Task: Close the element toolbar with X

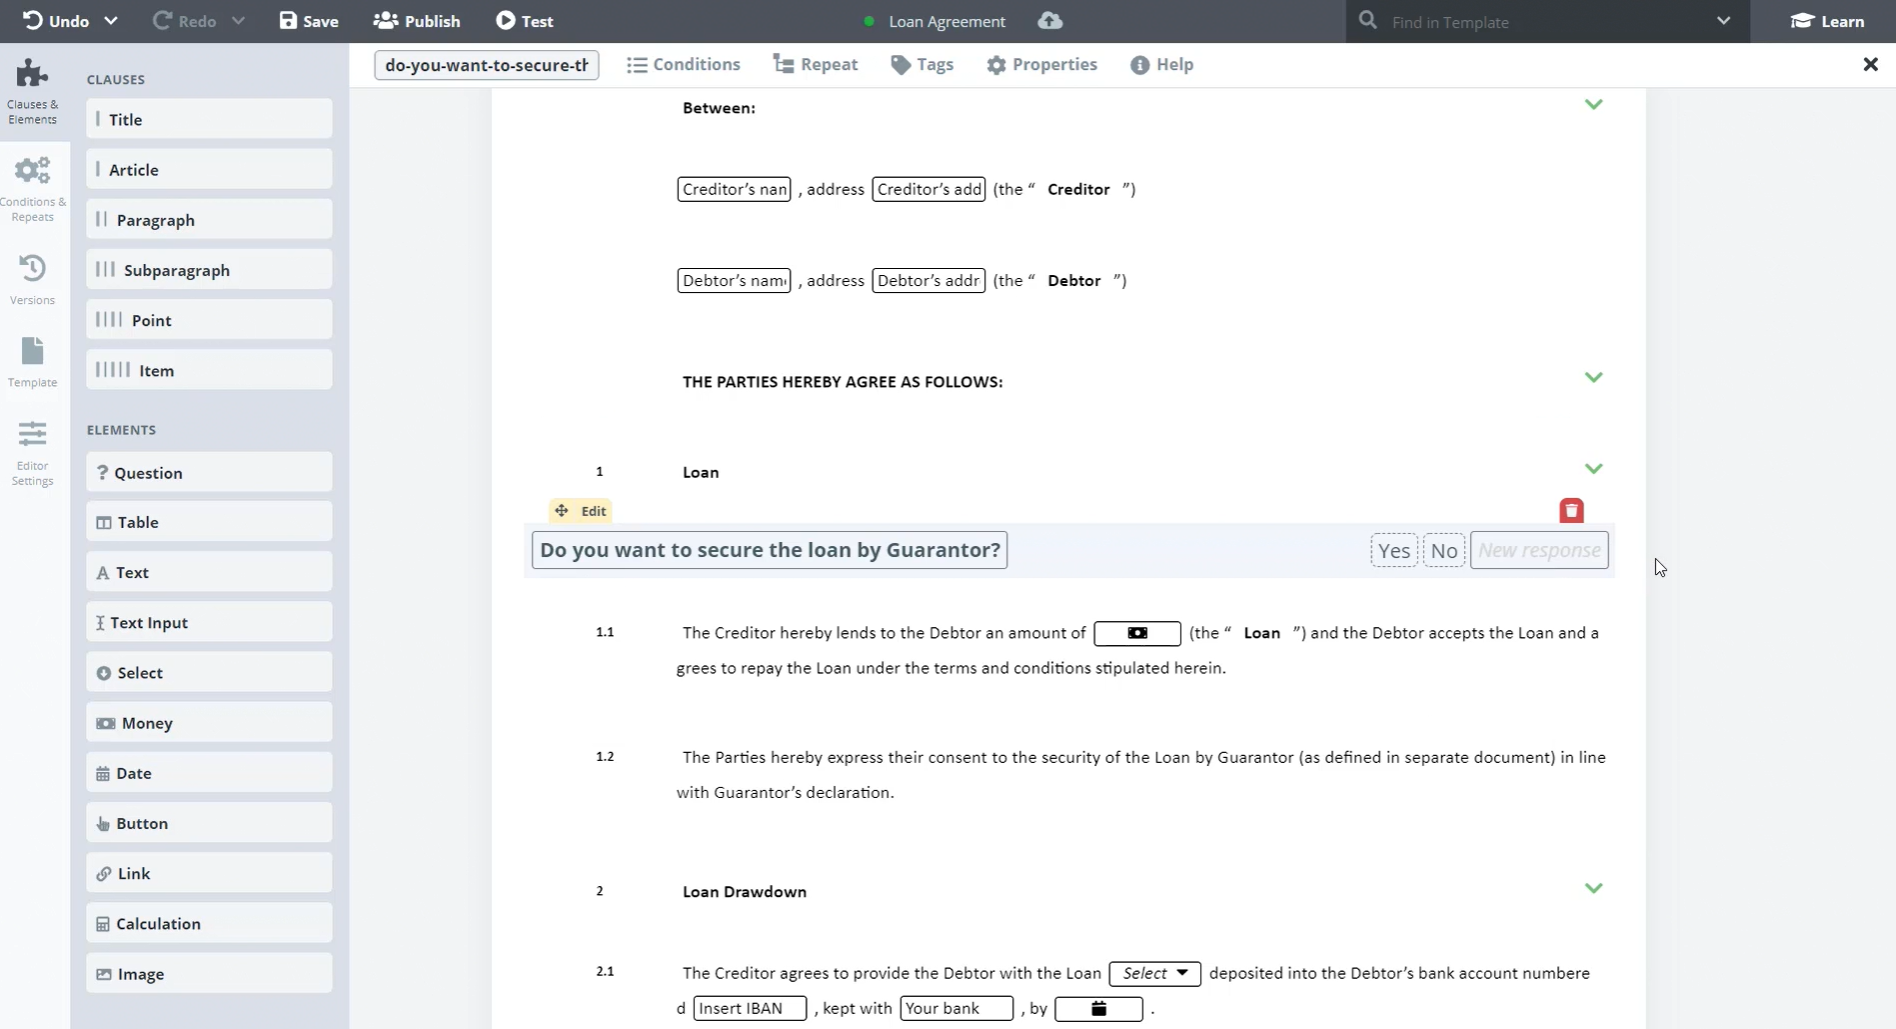Action: click(1870, 65)
